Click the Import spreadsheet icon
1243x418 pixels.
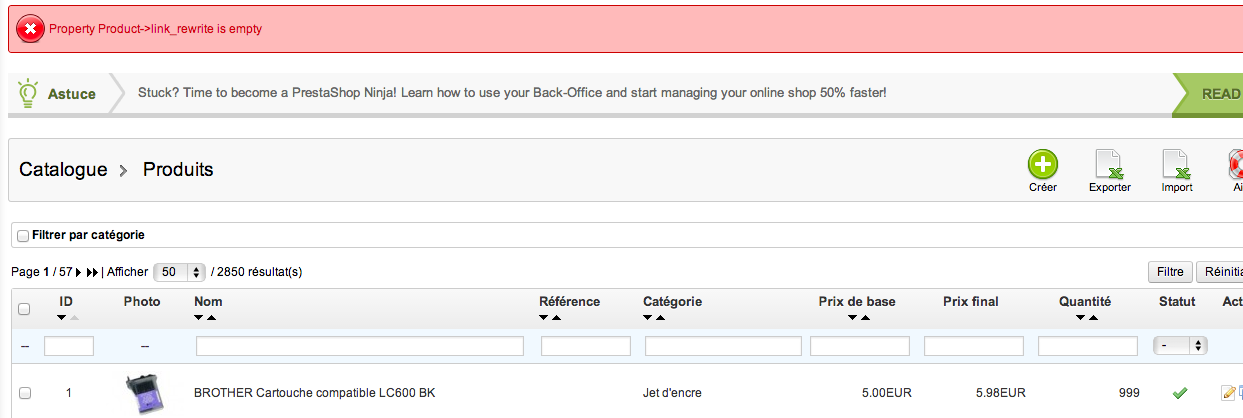tap(1176, 164)
